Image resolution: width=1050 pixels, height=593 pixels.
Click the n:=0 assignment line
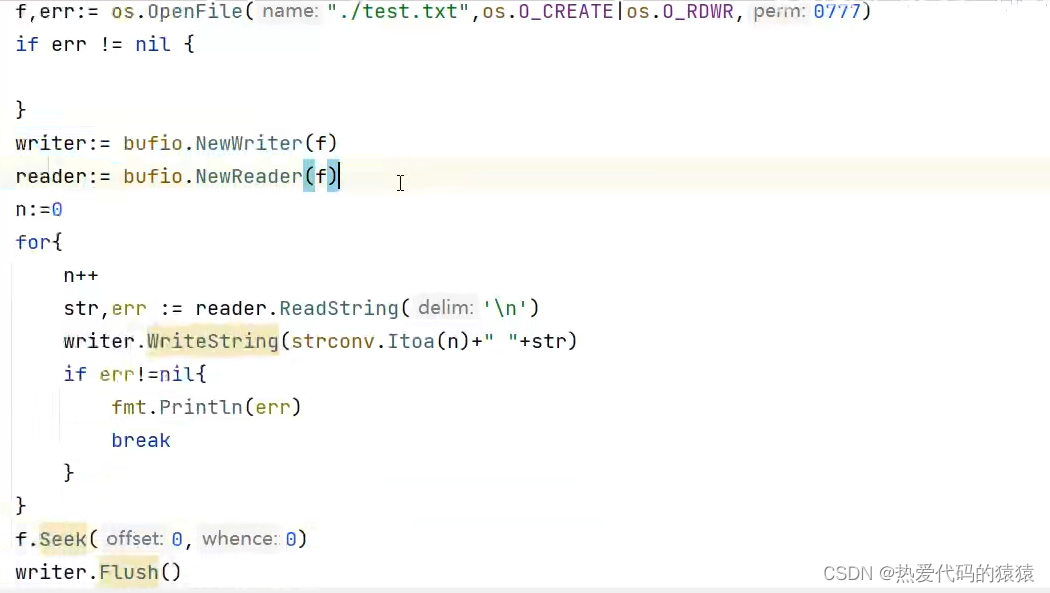click(39, 209)
